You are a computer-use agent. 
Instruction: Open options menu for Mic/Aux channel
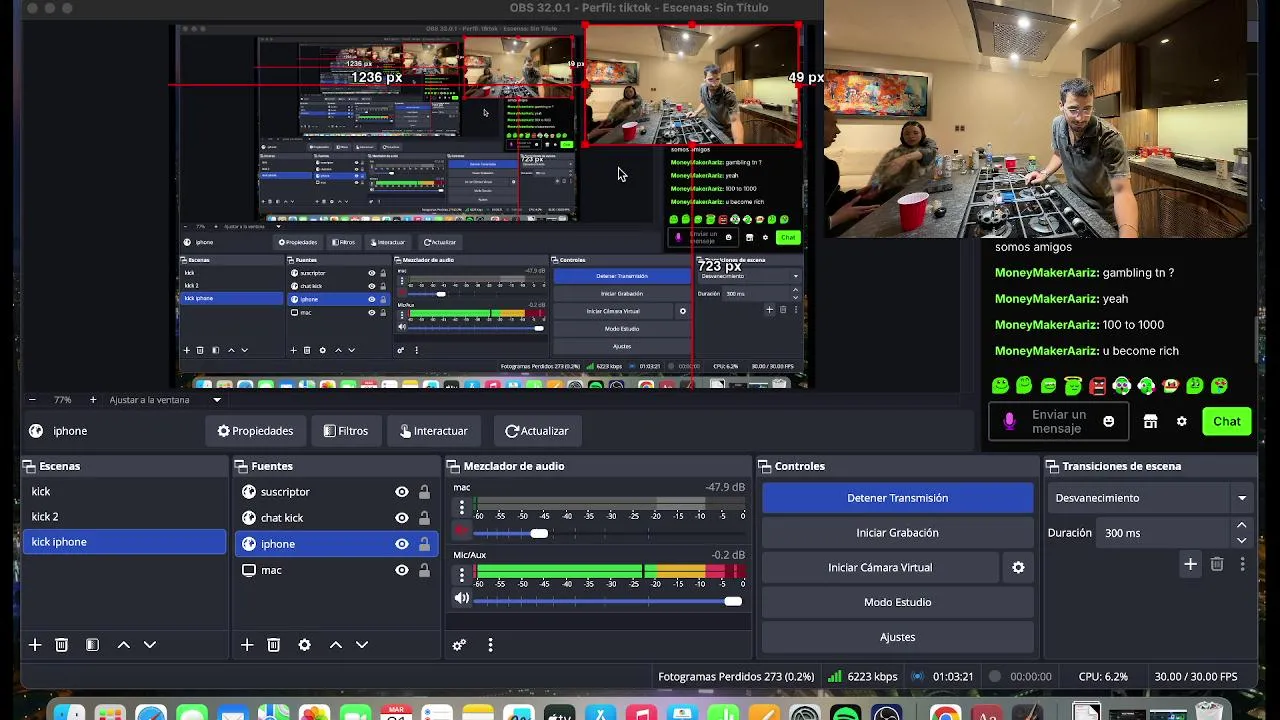coord(462,575)
